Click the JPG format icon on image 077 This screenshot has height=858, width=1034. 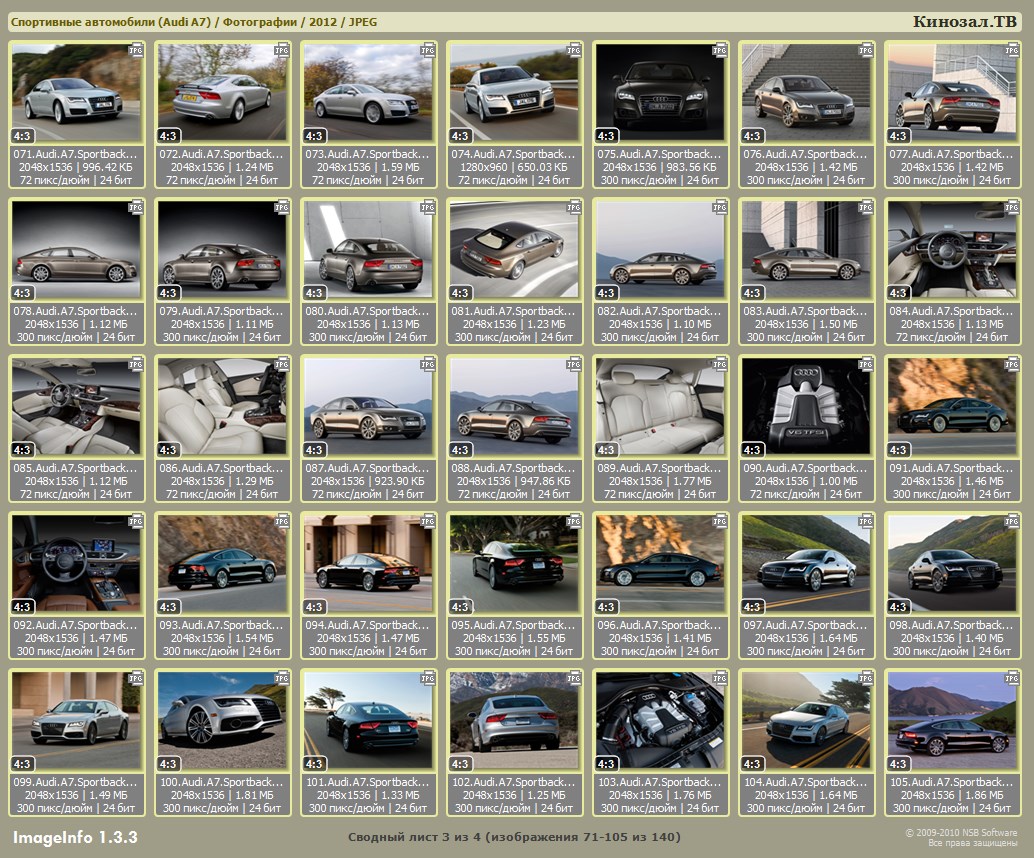pyautogui.click(x=1011, y=49)
